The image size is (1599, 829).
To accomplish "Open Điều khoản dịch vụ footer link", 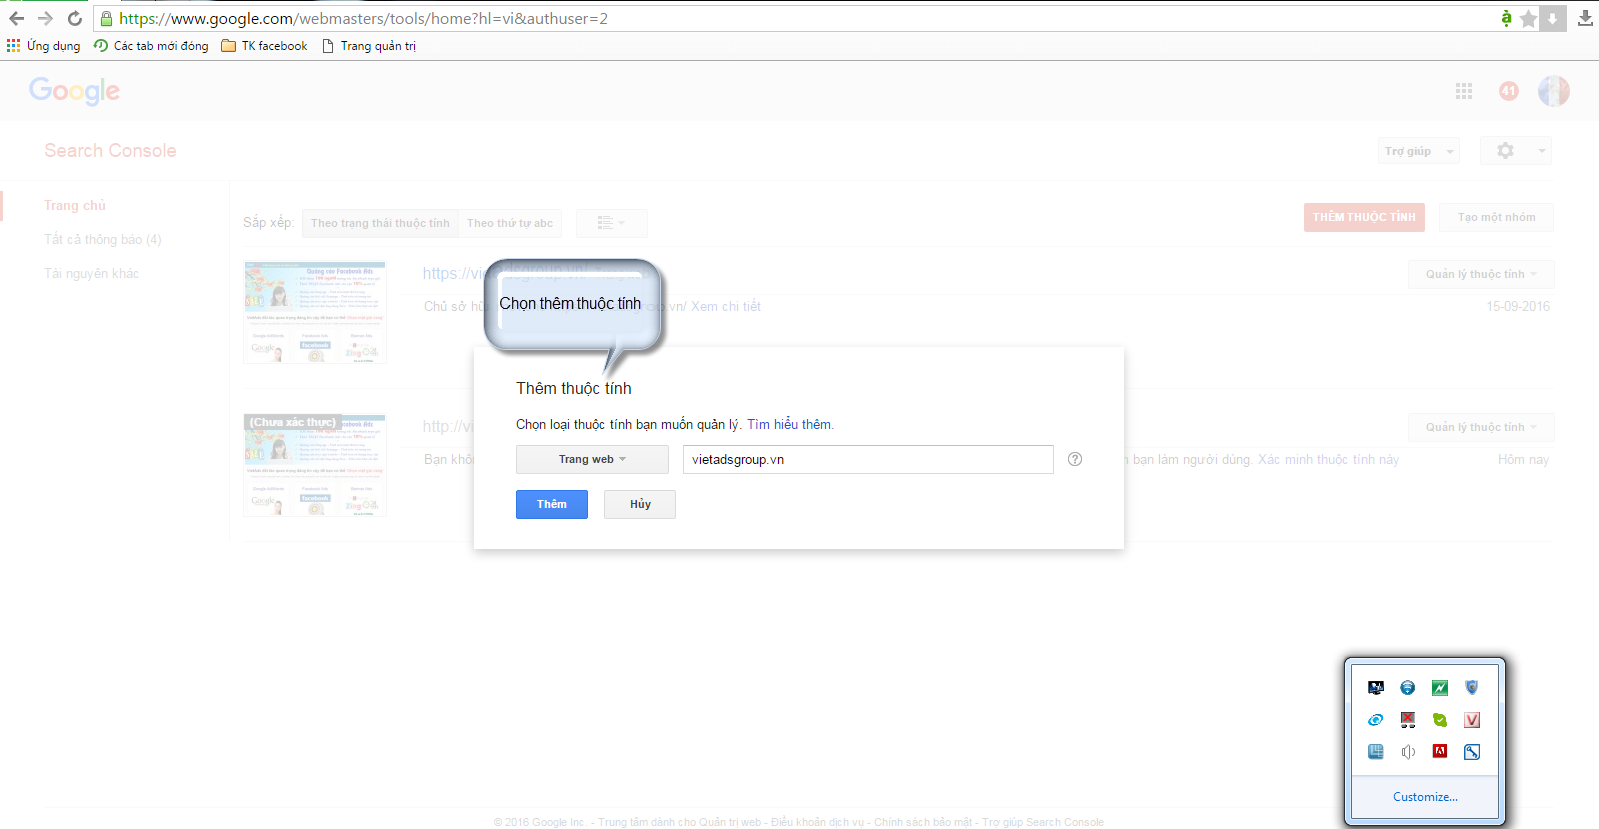I will [x=817, y=822].
